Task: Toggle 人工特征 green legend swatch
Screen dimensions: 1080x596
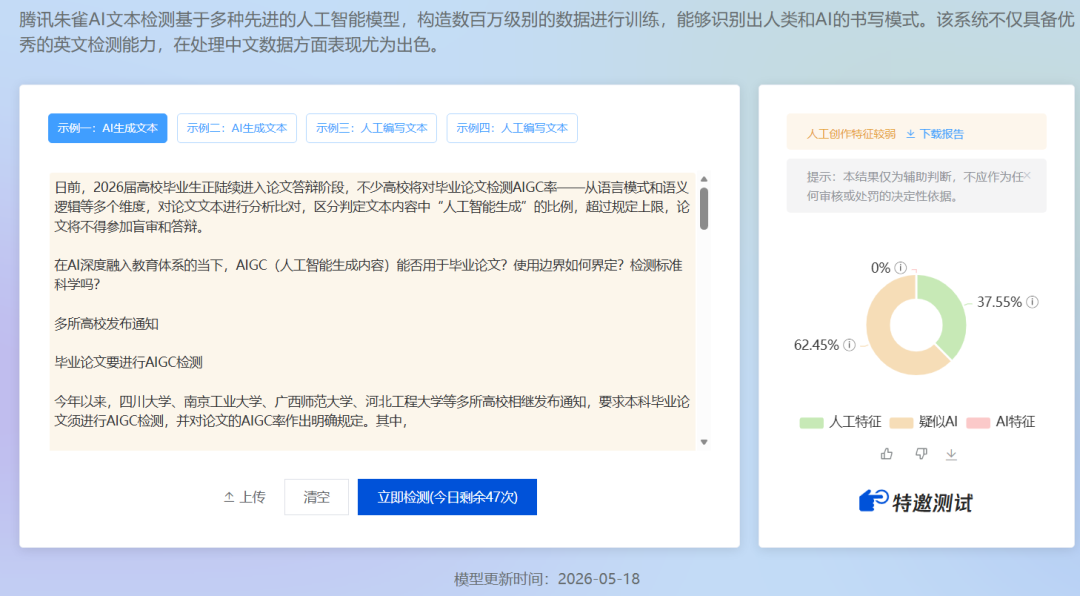Action: [x=811, y=422]
